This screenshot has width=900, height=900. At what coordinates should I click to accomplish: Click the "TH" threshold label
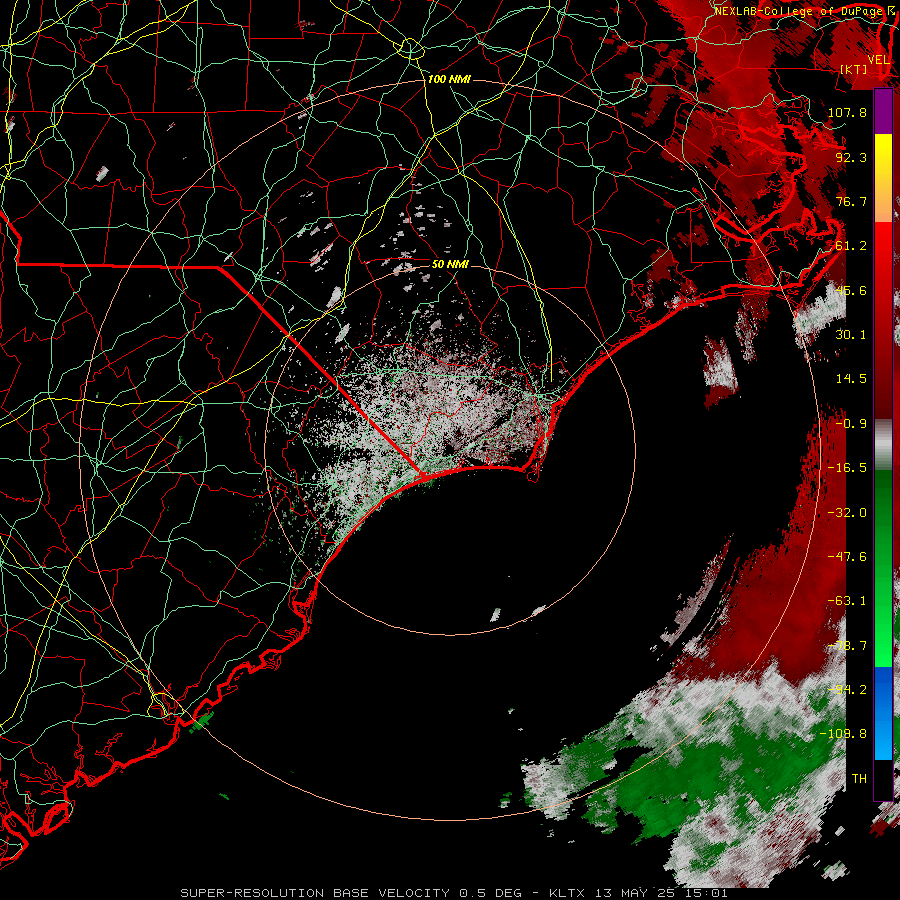pyautogui.click(x=859, y=779)
